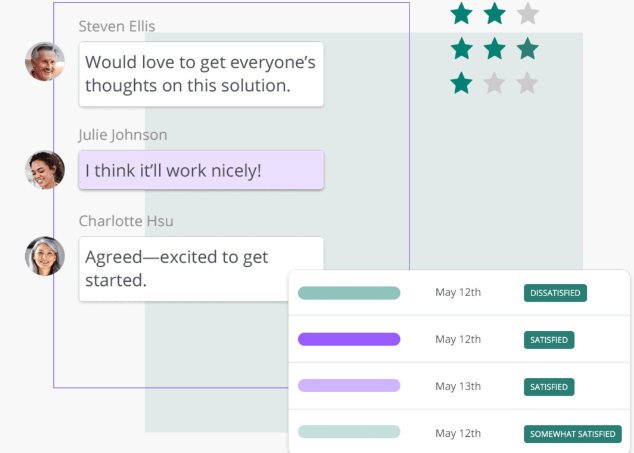This screenshot has width=634, height=453.
Task: Click Charlotte Hsu's profile avatar
Action: tap(45, 257)
